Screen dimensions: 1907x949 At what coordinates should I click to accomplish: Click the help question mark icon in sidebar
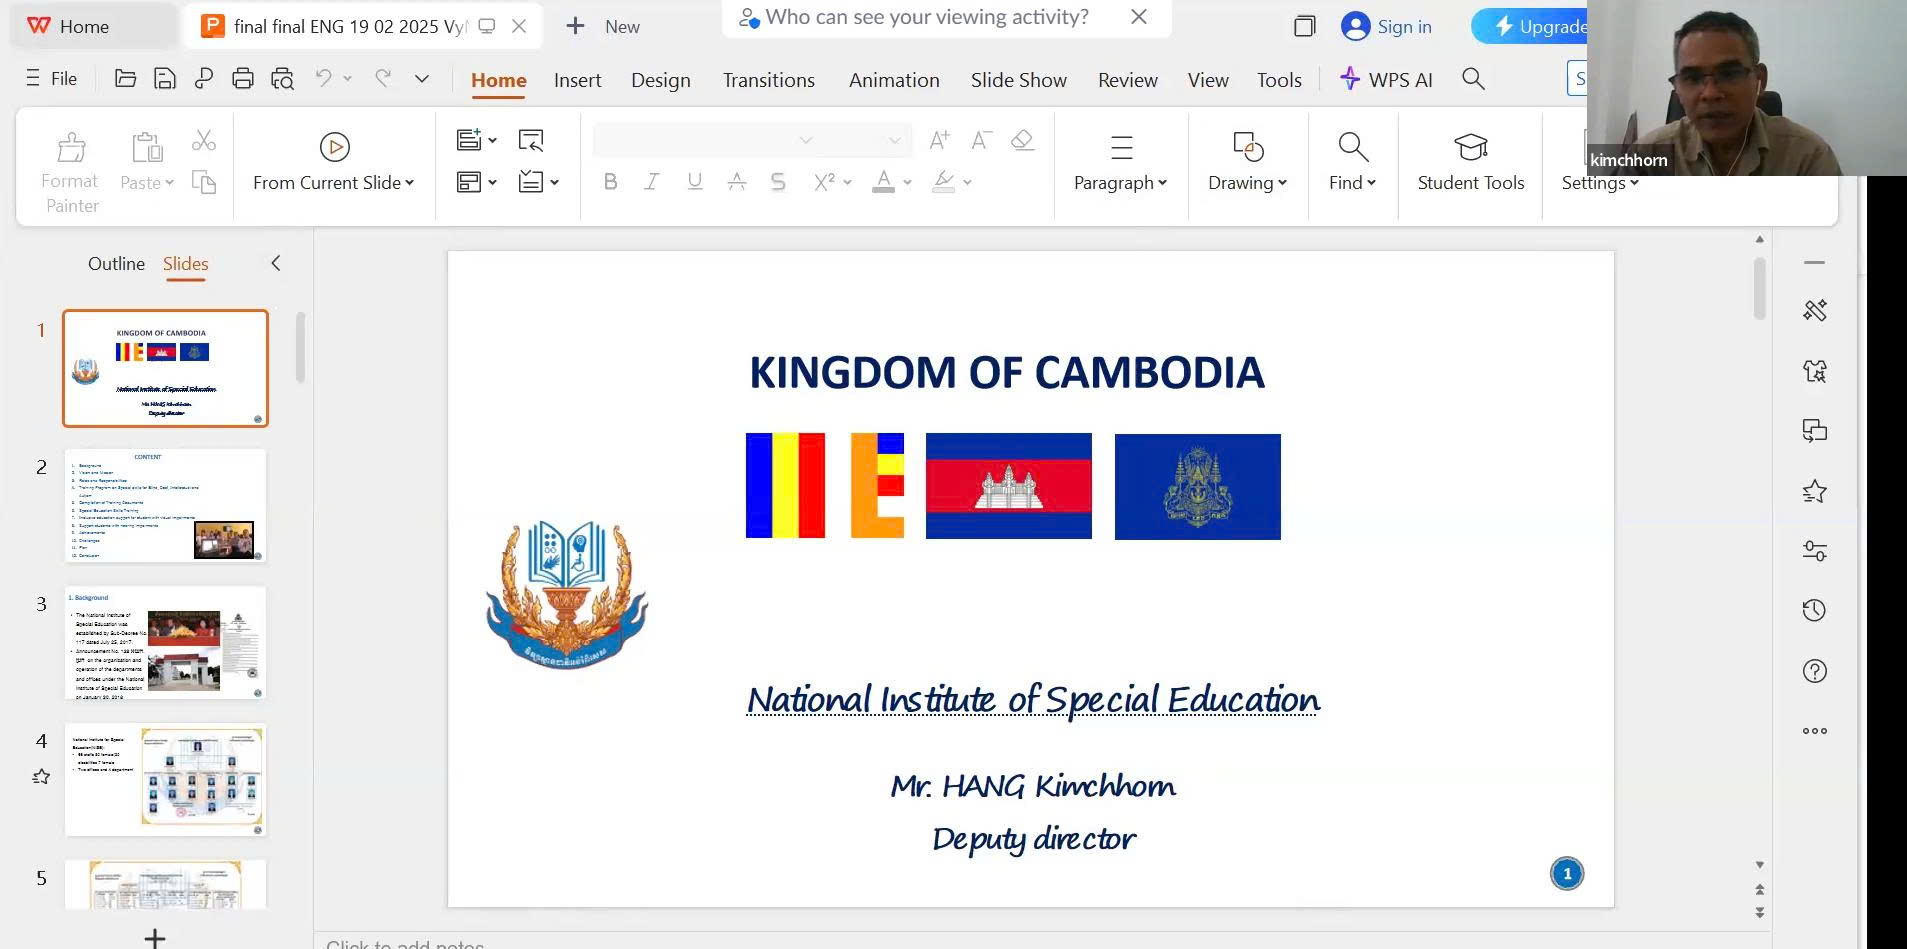click(1814, 671)
